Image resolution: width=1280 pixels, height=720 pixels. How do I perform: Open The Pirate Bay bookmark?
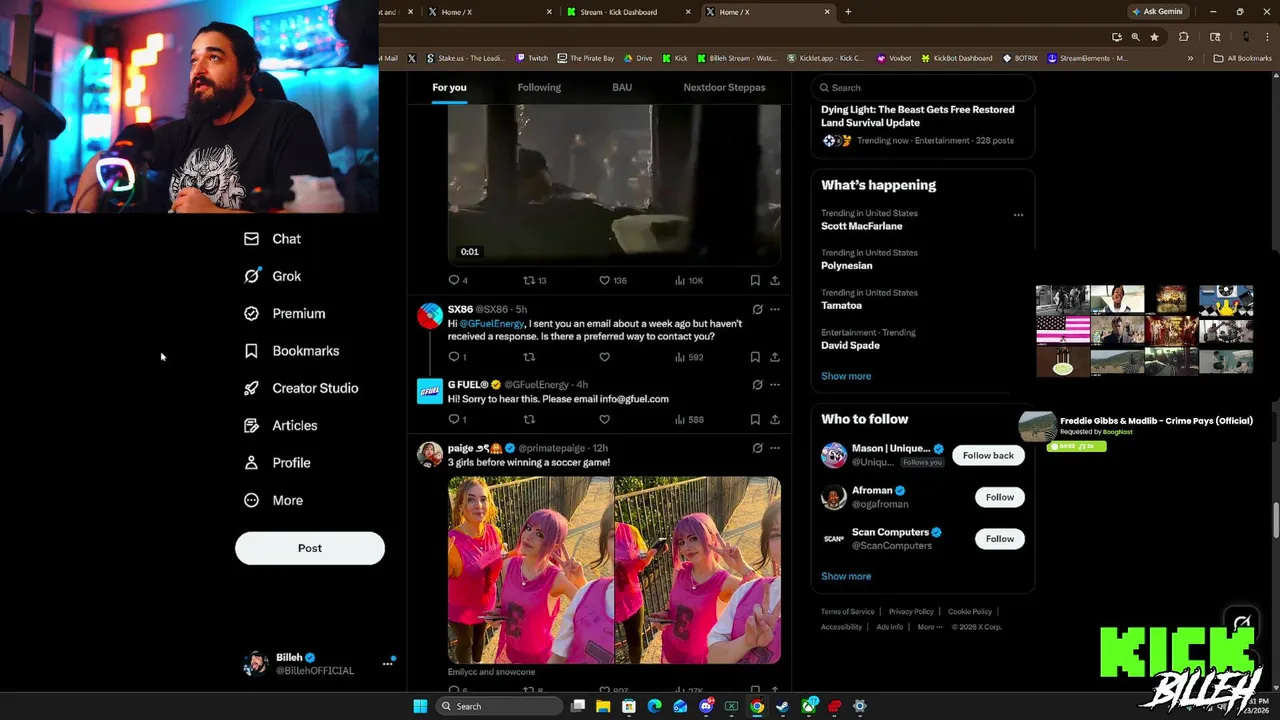pyautogui.click(x=585, y=58)
